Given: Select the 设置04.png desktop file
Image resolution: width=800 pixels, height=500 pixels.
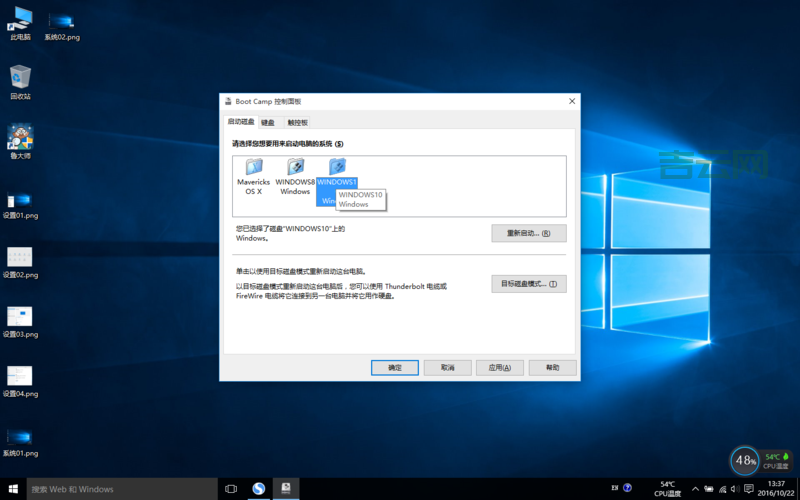Looking at the screenshot, I should point(20,382).
